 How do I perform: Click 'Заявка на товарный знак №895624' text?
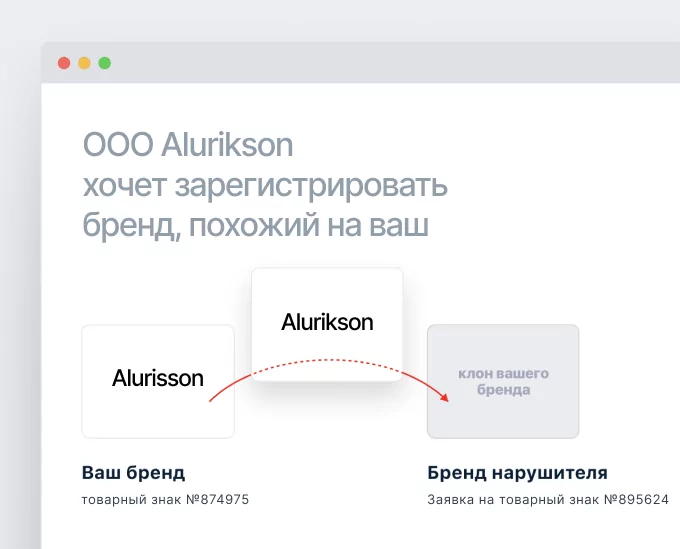548,500
